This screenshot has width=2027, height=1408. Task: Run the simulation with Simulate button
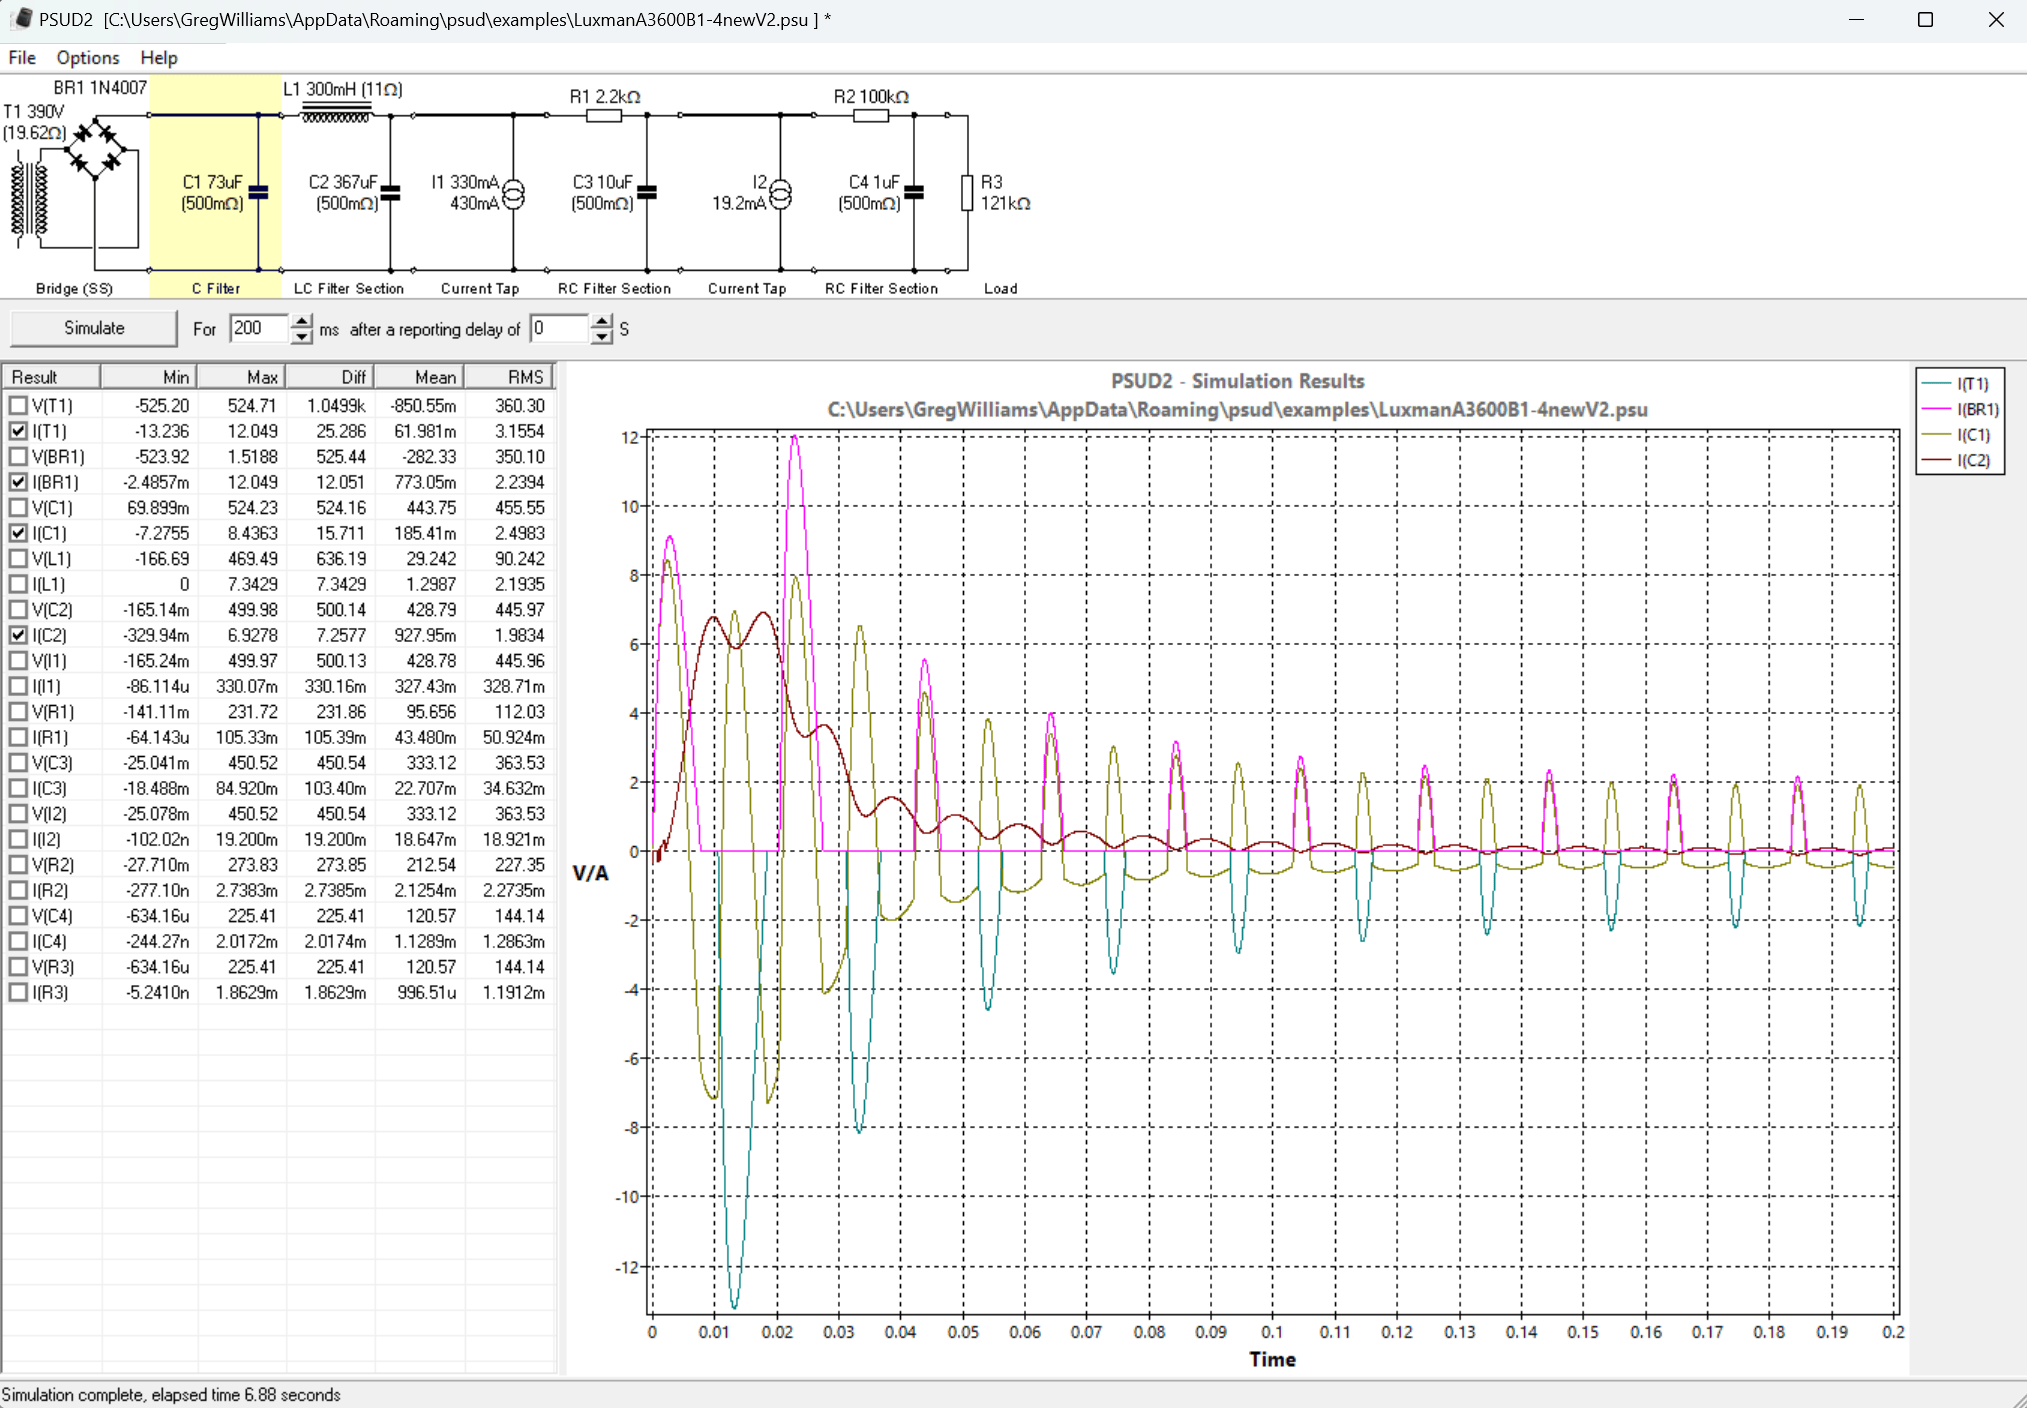(94, 328)
